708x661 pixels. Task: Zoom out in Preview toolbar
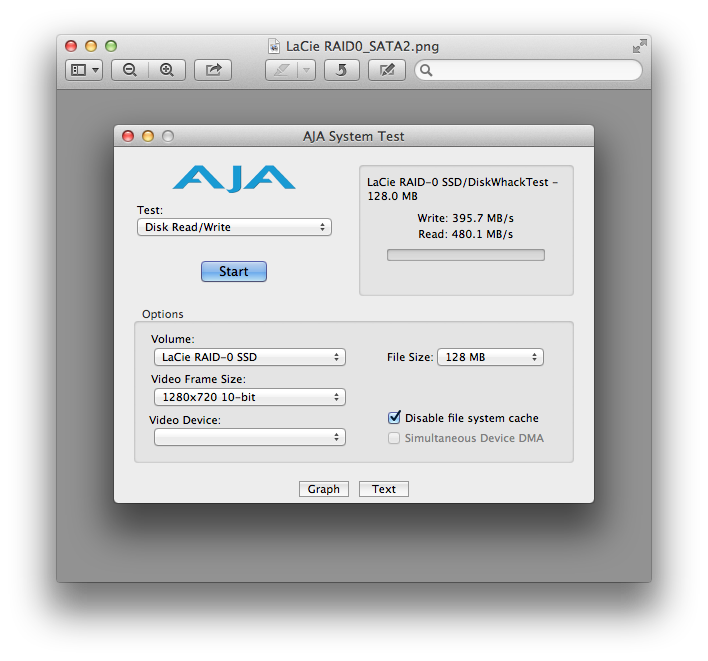click(x=130, y=70)
